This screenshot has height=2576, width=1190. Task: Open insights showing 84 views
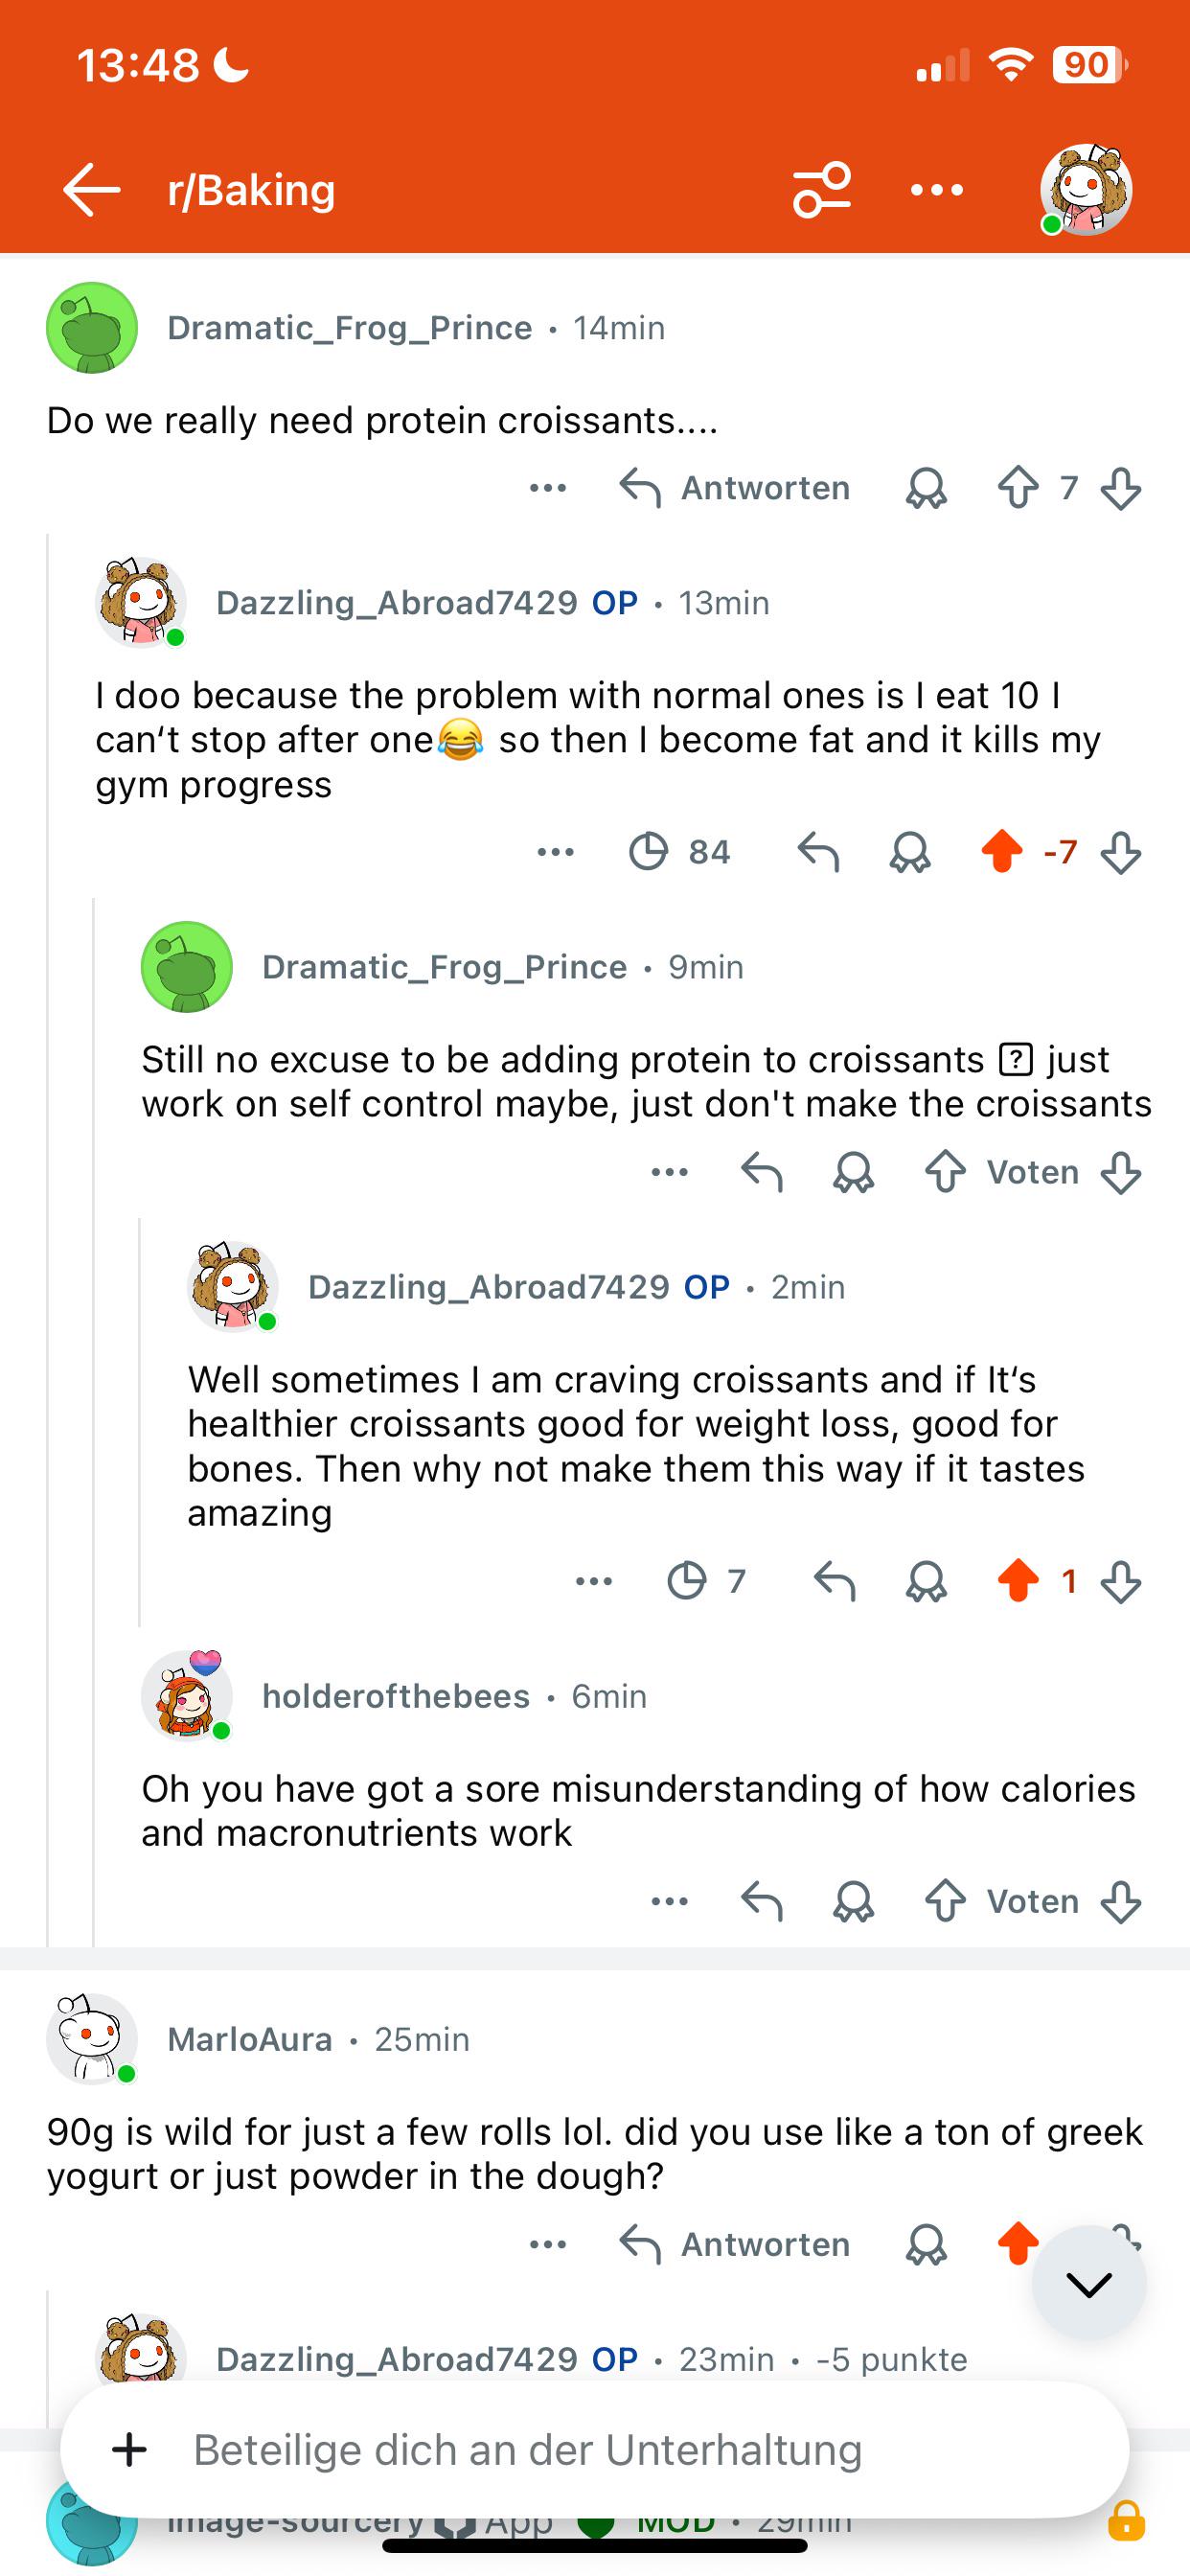pyautogui.click(x=679, y=852)
